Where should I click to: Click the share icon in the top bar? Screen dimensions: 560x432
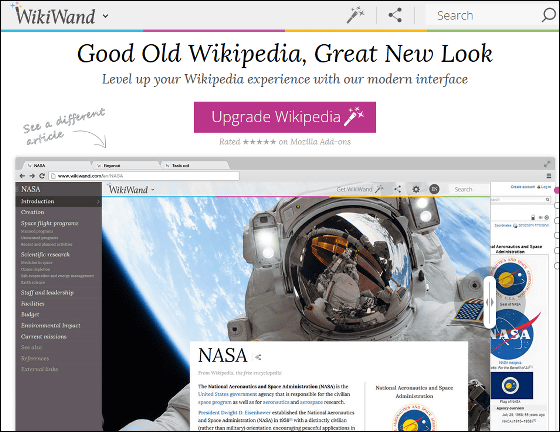(395, 15)
